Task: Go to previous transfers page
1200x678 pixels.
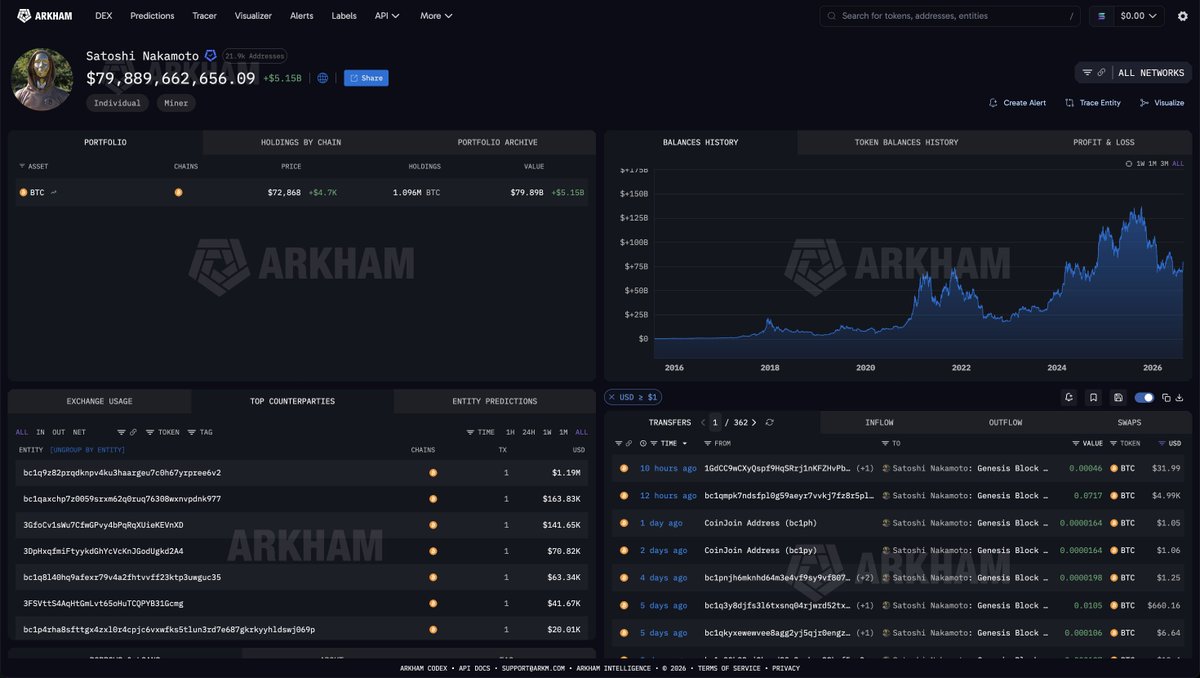Action: tap(703, 423)
